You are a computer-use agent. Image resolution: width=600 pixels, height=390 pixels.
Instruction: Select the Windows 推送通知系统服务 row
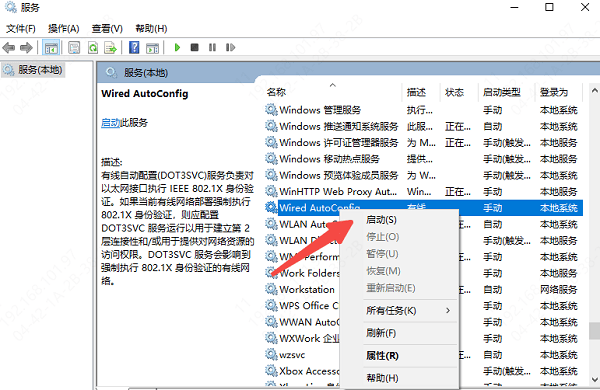coord(423,126)
